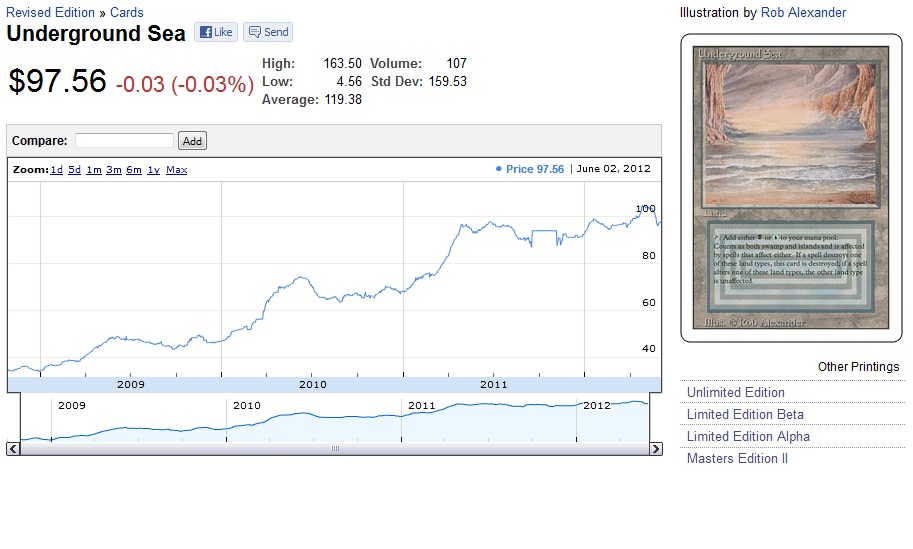Set chart zoom to 5d

[x=75, y=170]
